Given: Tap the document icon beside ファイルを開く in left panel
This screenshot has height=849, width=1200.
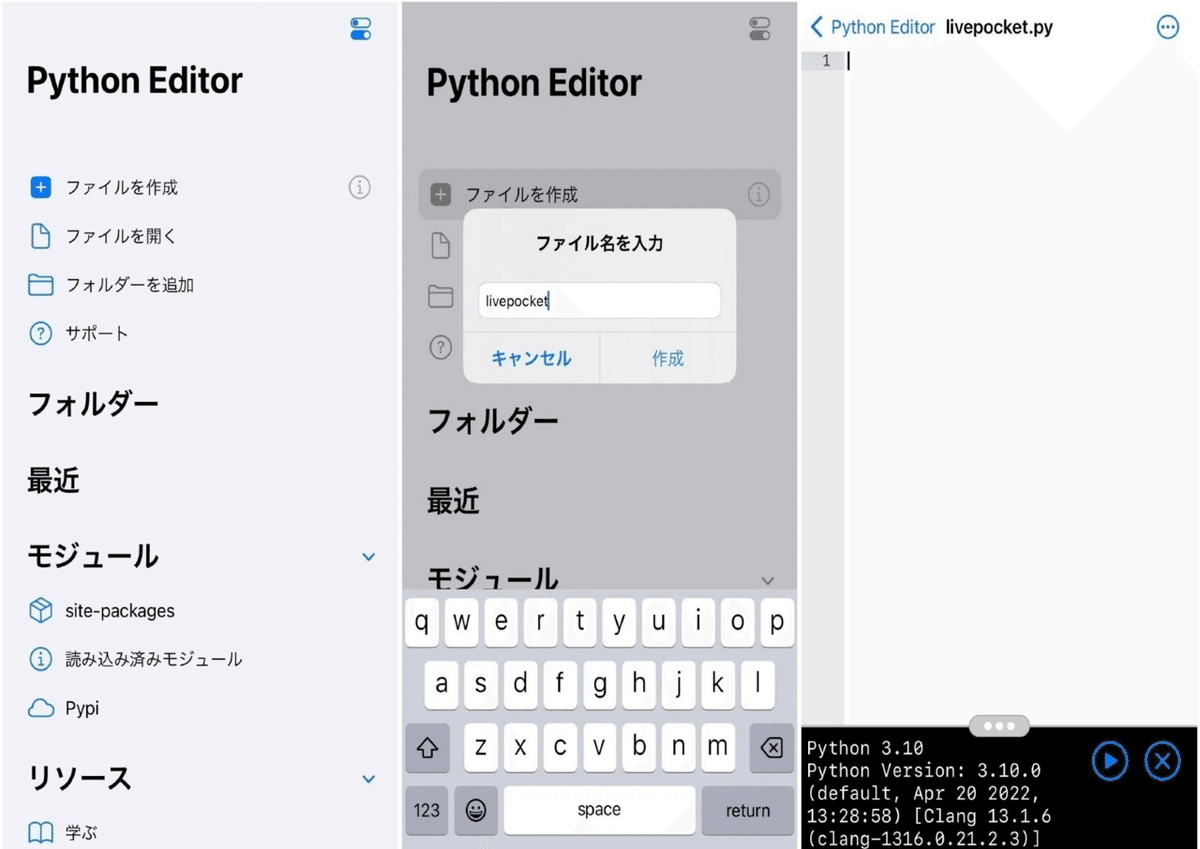Looking at the screenshot, I should (41, 236).
